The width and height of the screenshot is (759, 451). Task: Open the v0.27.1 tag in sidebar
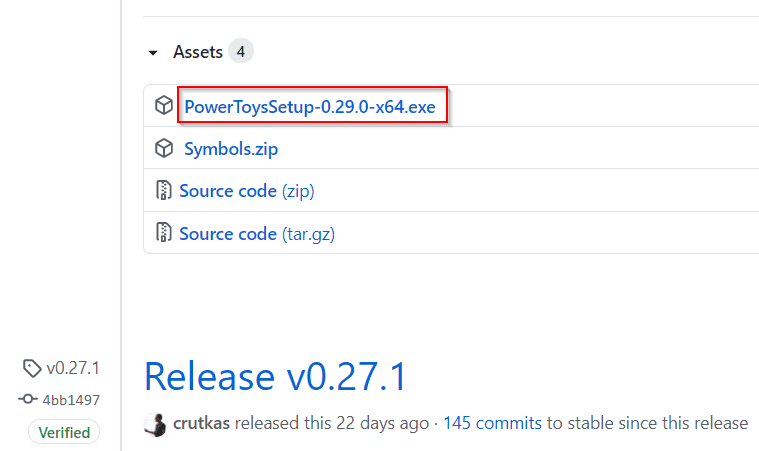(73, 368)
